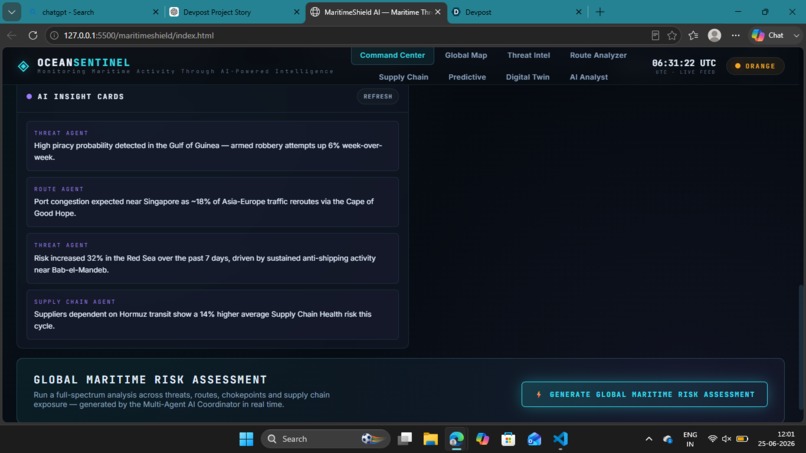Viewport: 806px width, 453px height.
Task: Expand the chevron beside Copilot Chat
Action: [796, 35]
